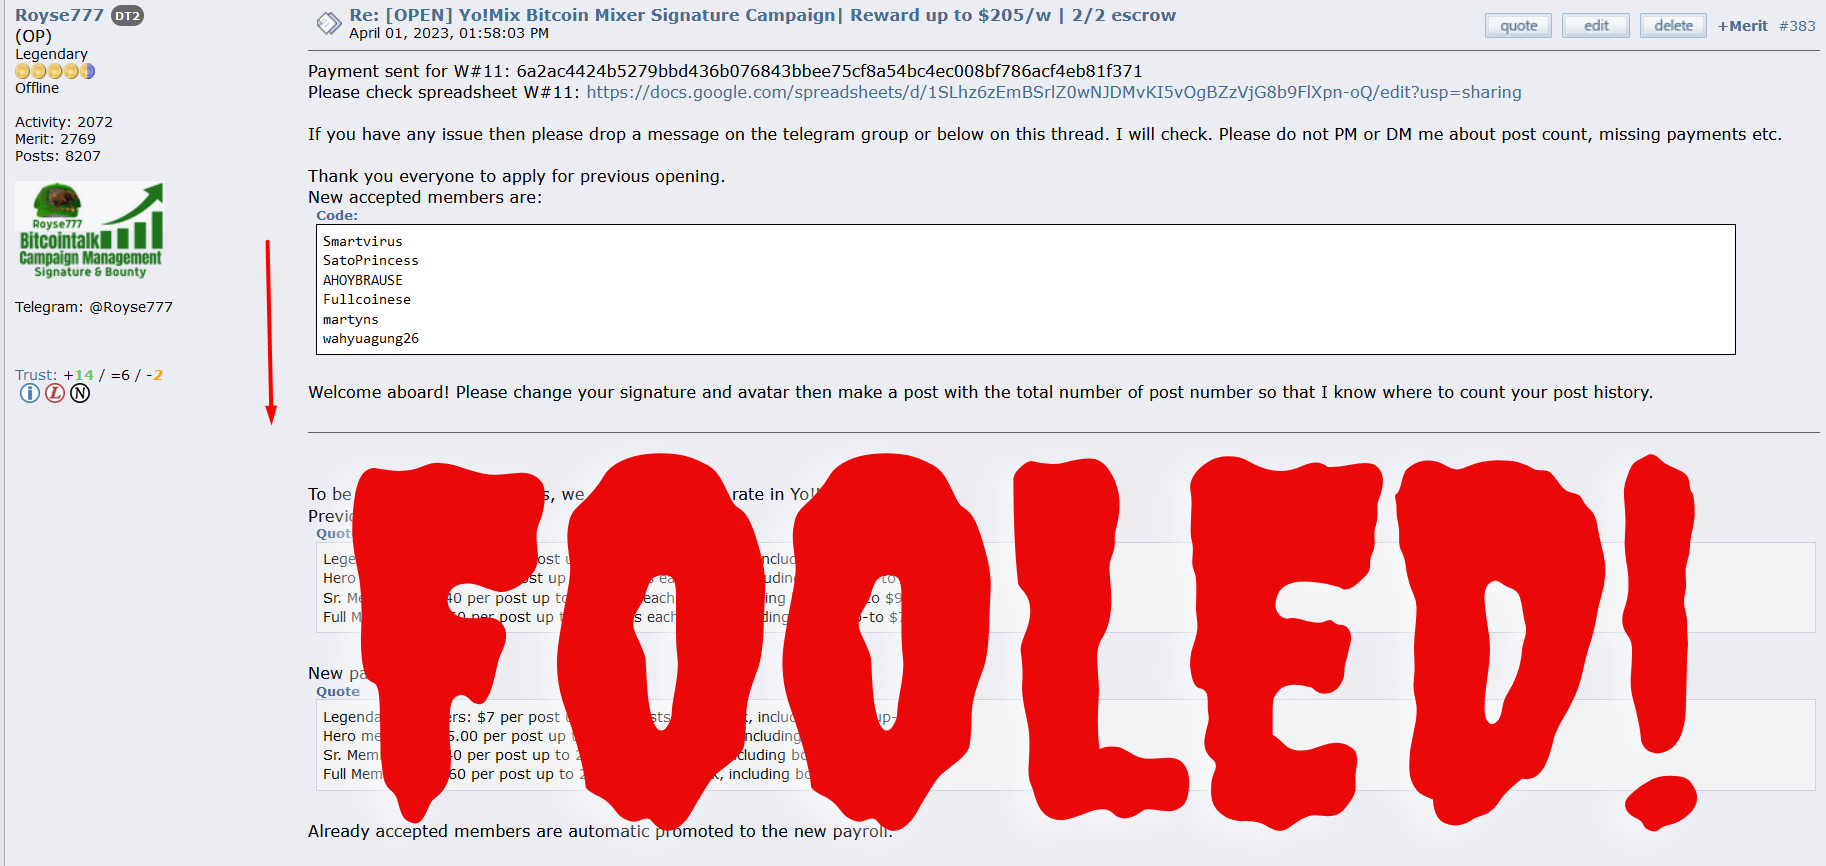The image size is (1826, 866).
Task: Open the Re: [OPEN] Yo!Mix post subject link
Action: [762, 15]
